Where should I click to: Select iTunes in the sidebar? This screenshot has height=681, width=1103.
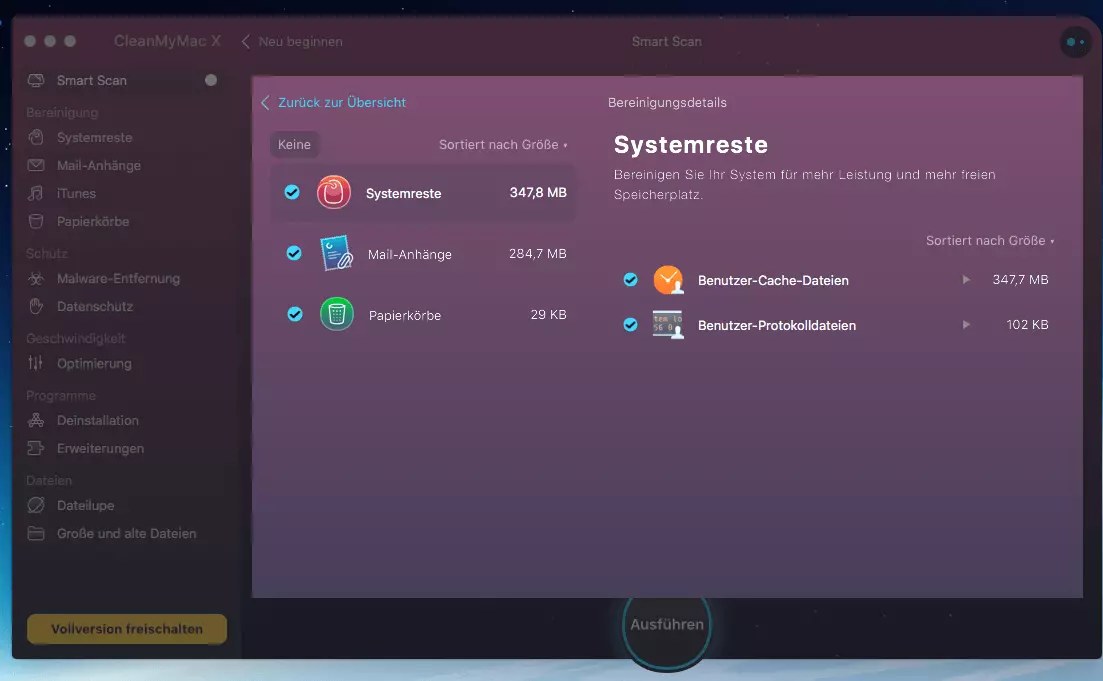pos(76,193)
